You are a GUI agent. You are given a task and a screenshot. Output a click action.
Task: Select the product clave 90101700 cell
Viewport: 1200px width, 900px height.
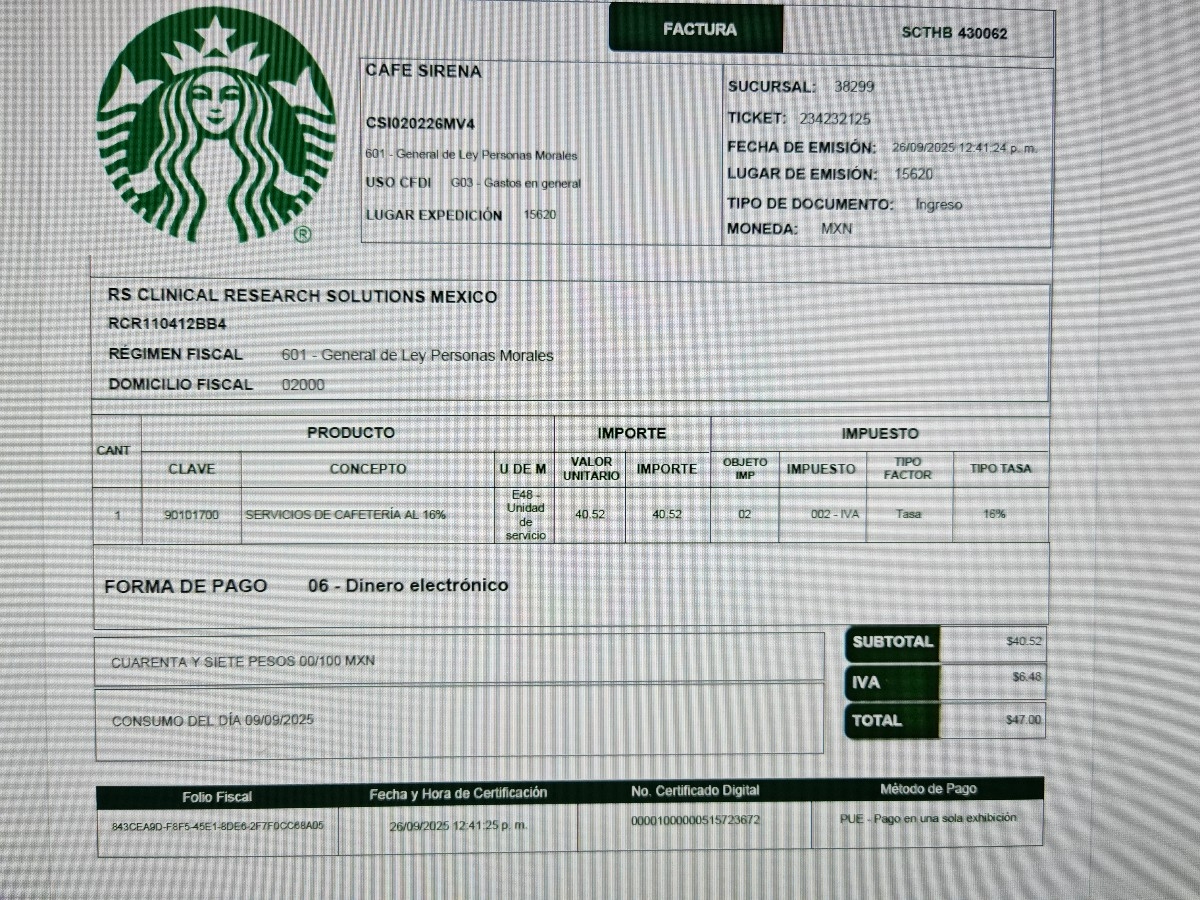tap(191, 514)
